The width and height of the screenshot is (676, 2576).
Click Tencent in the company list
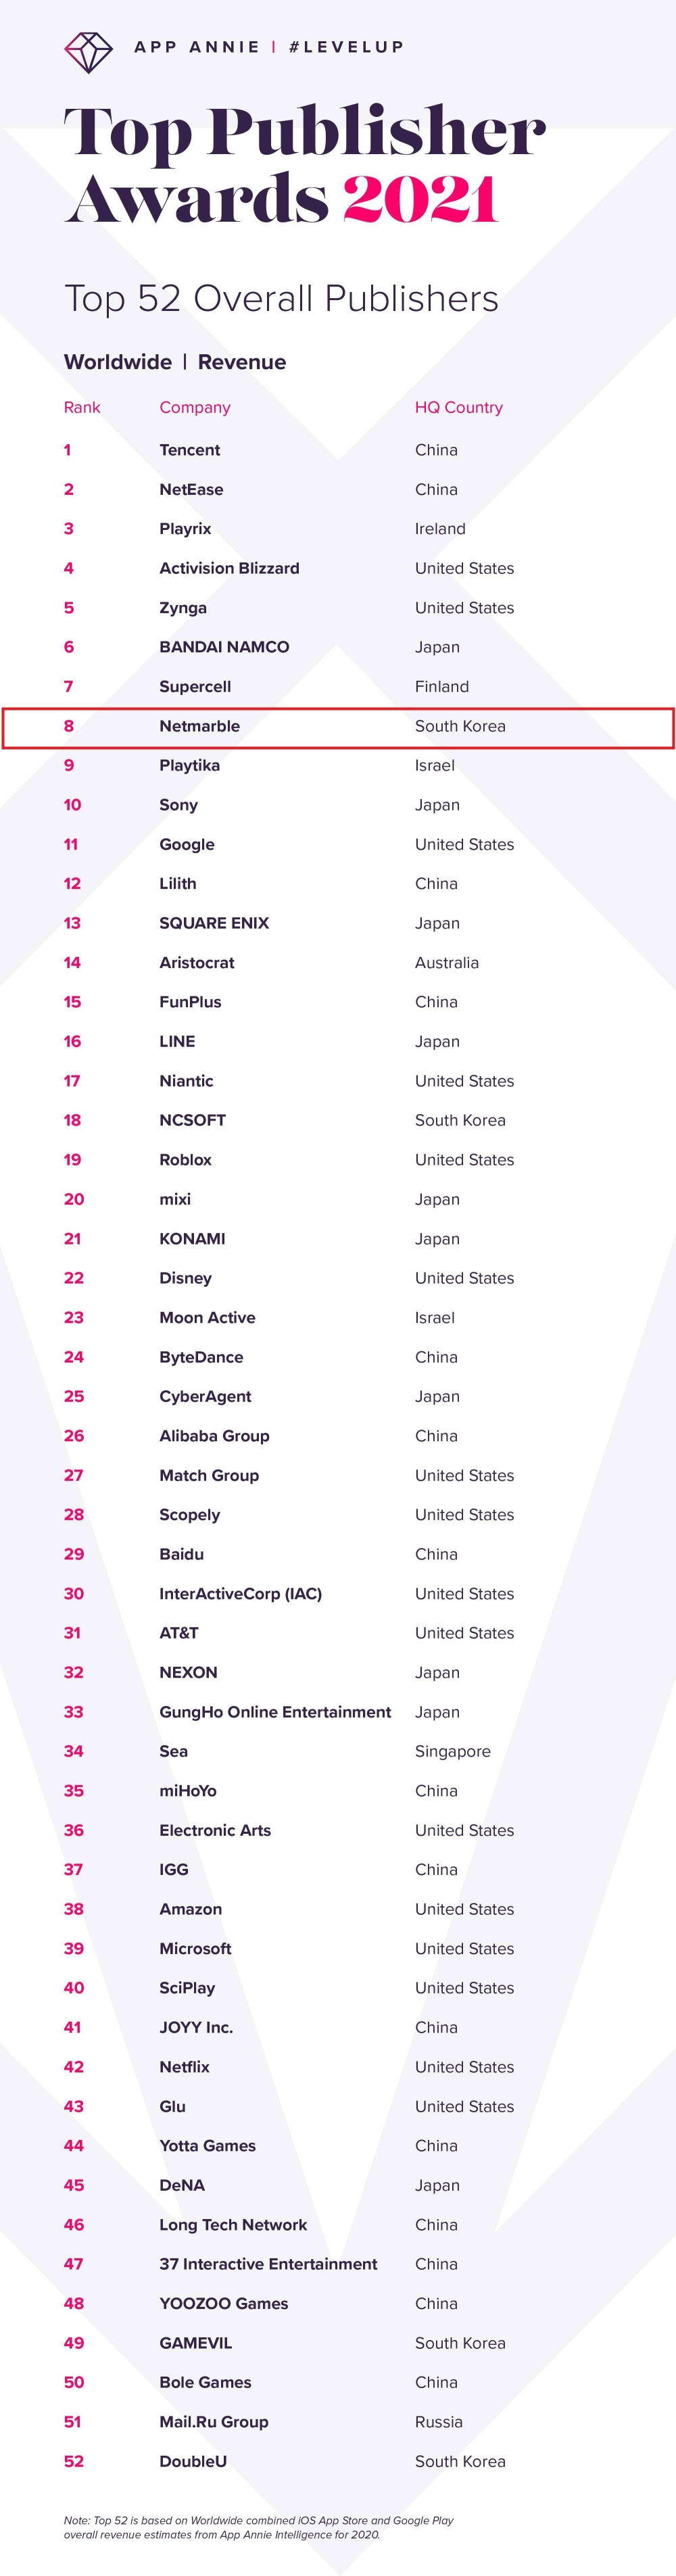tap(190, 450)
